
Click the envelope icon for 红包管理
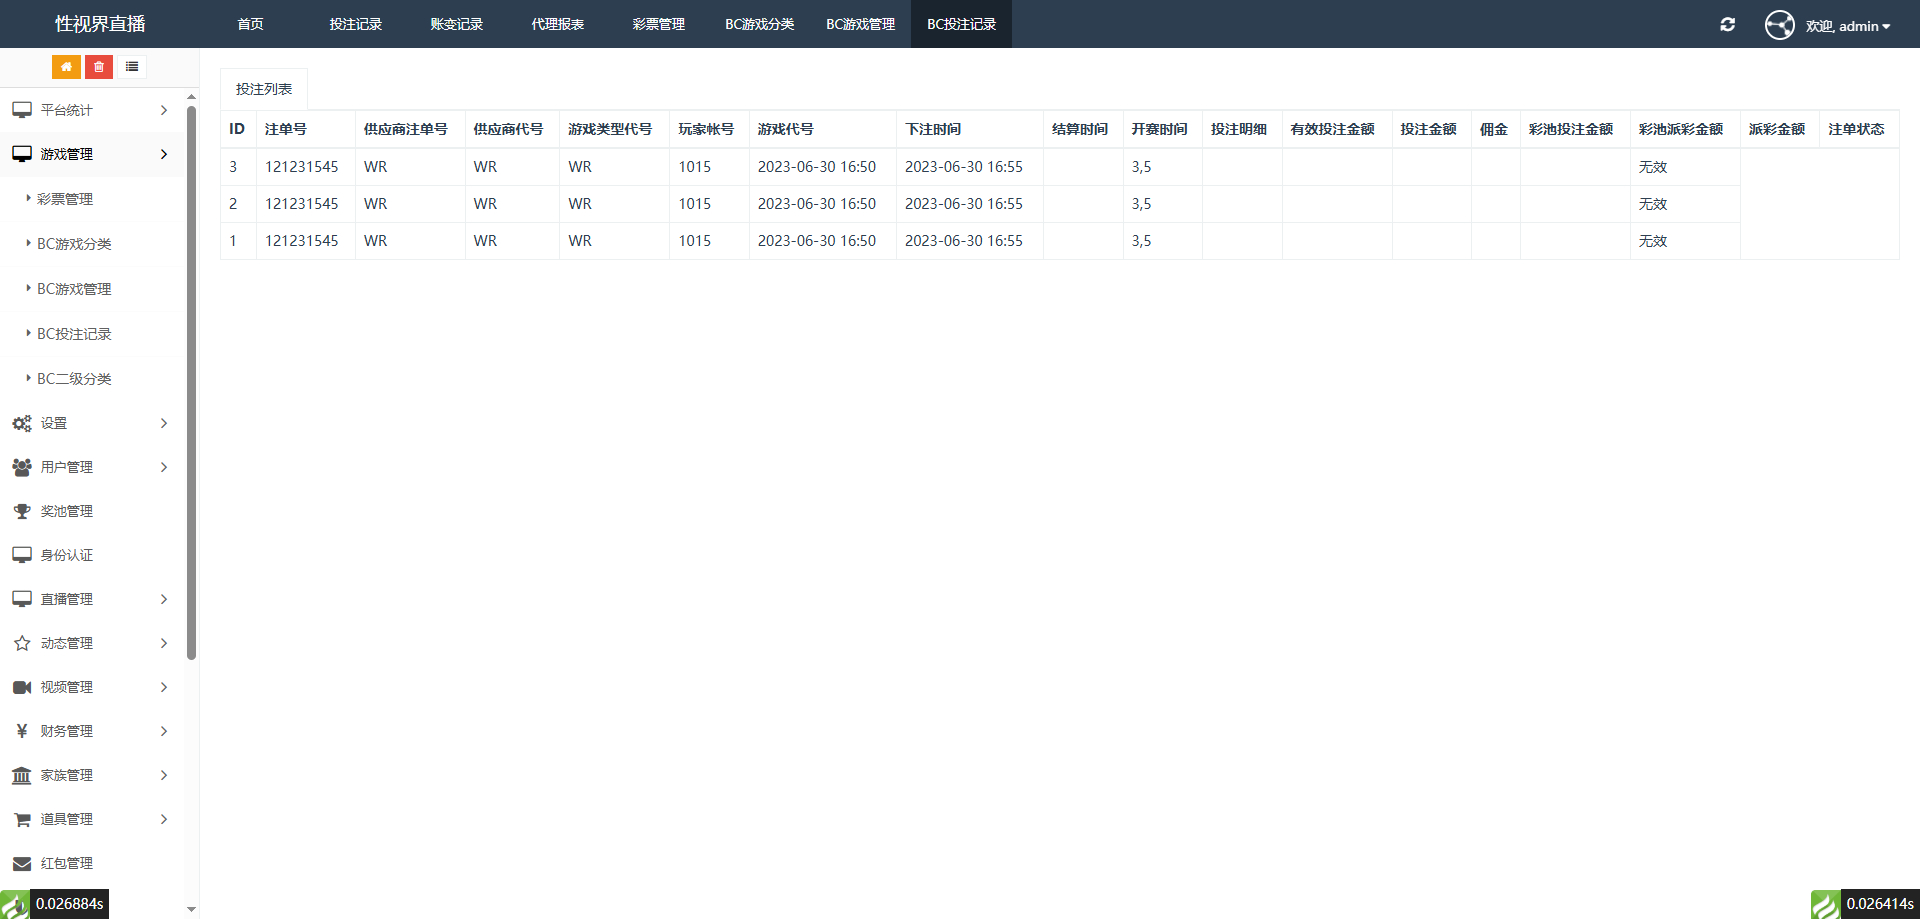22,864
